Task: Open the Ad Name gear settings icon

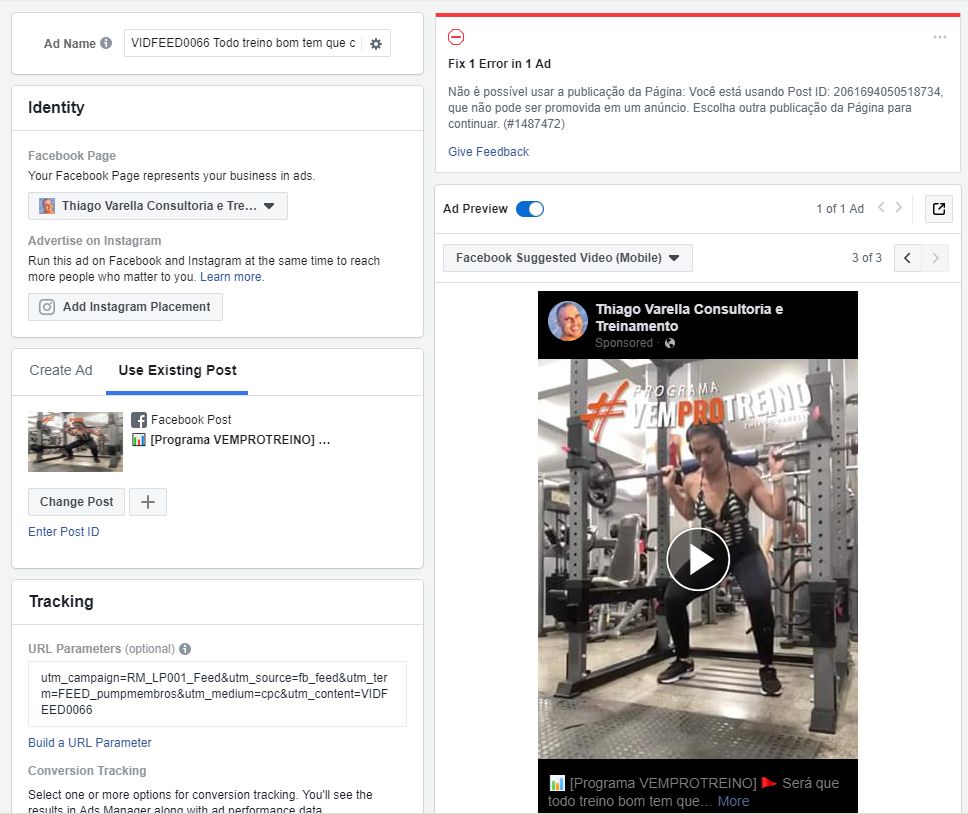Action: [x=375, y=44]
